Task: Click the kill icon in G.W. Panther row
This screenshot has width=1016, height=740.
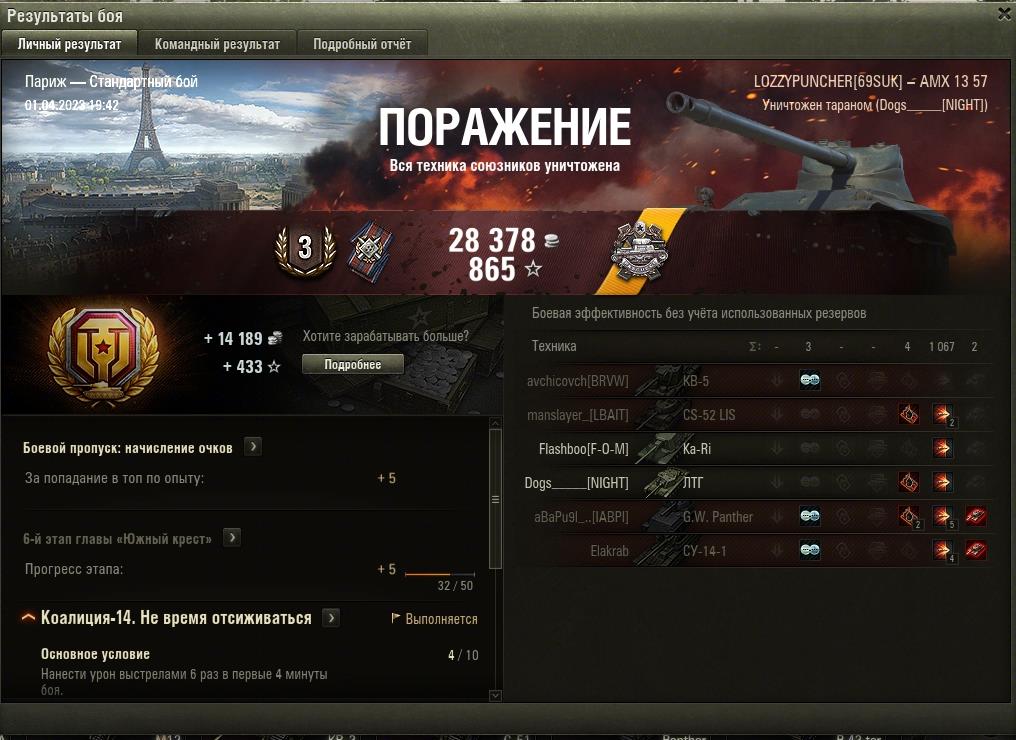Action: coord(976,516)
